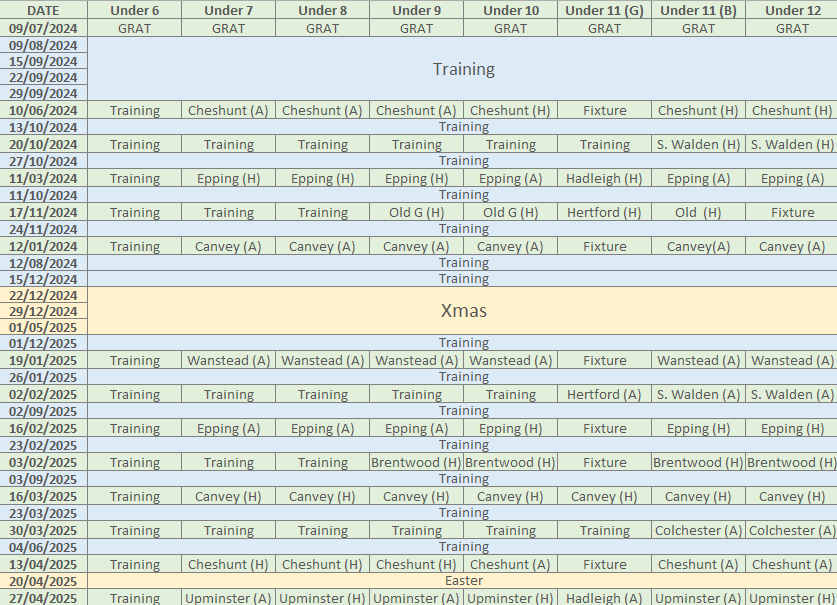Select the Under 7 column header
The width and height of the screenshot is (837, 605).
point(227,11)
